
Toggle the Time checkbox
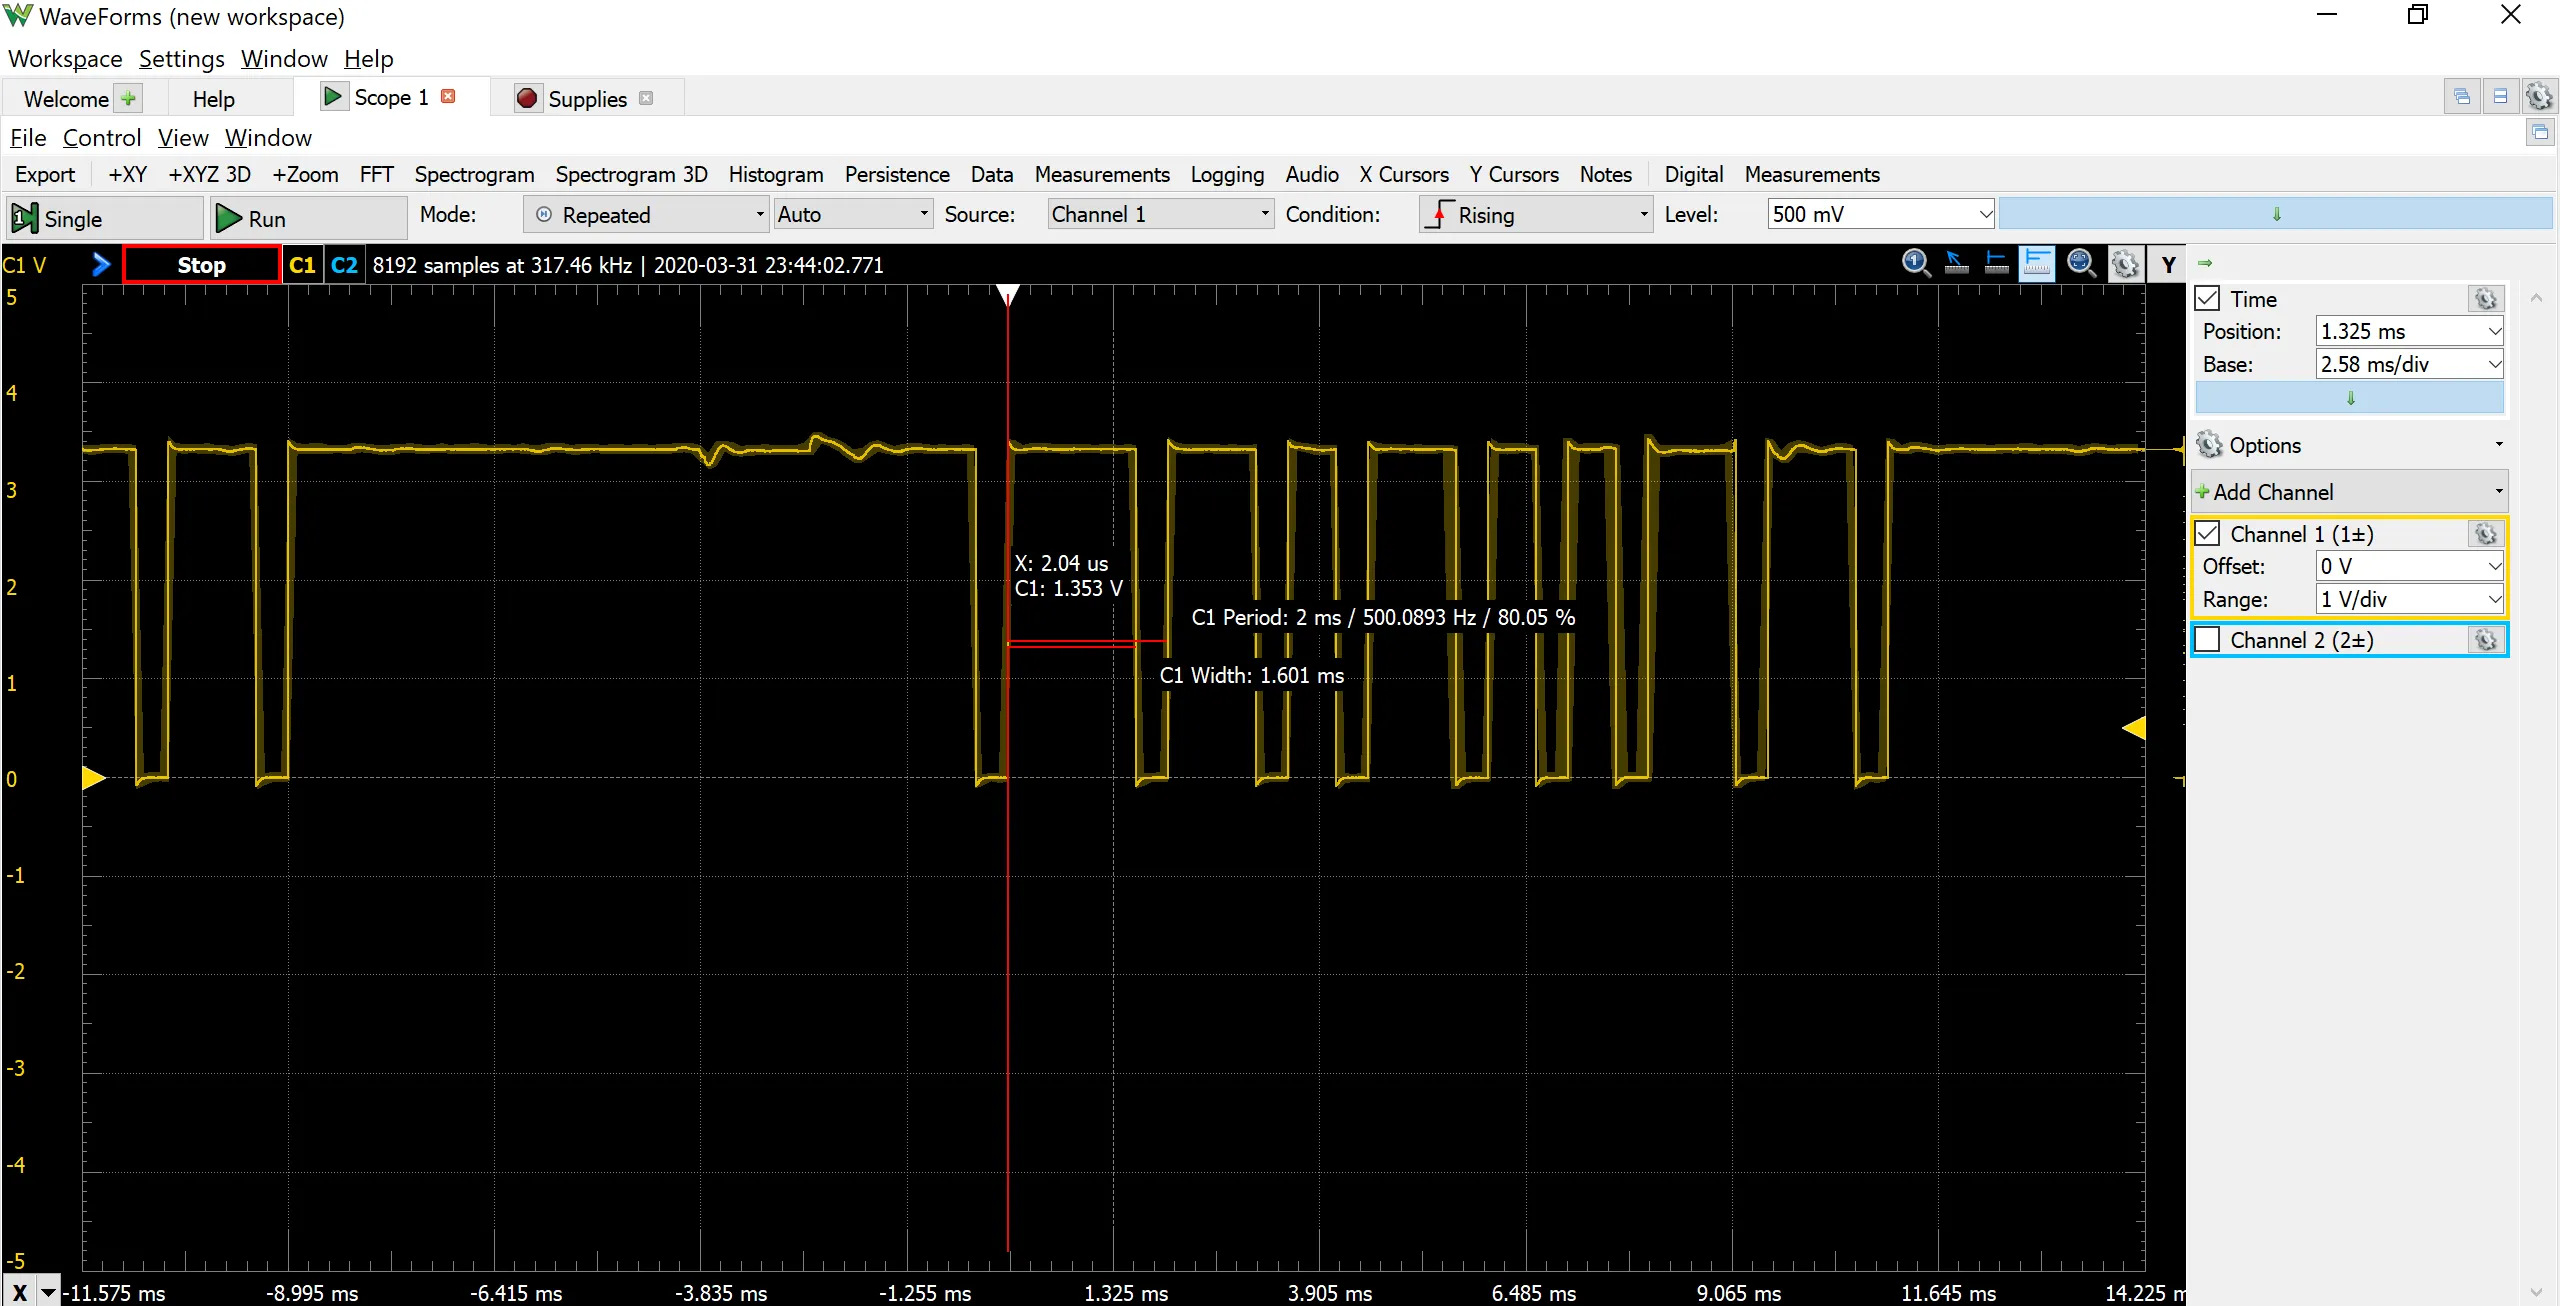(x=2208, y=299)
